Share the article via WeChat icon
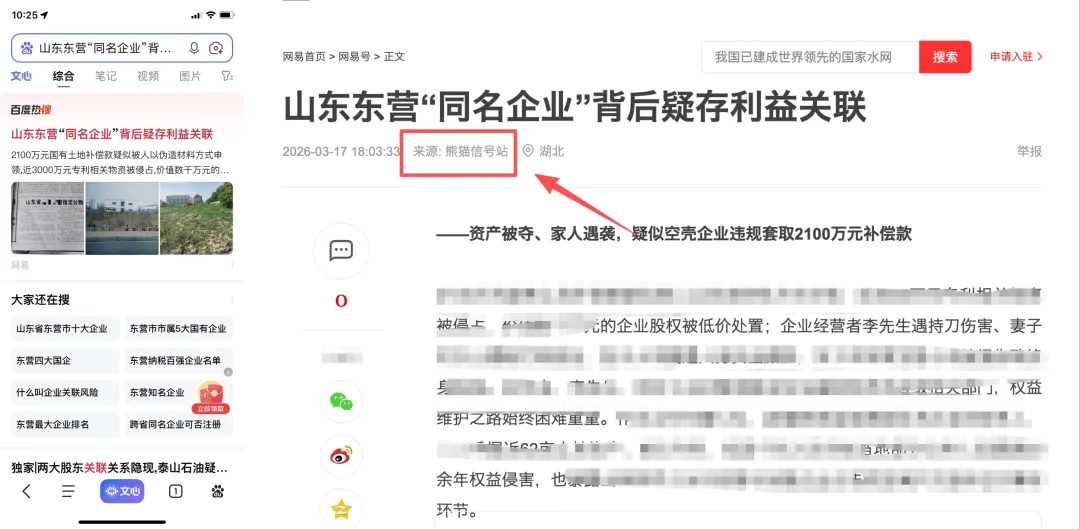 coord(341,401)
